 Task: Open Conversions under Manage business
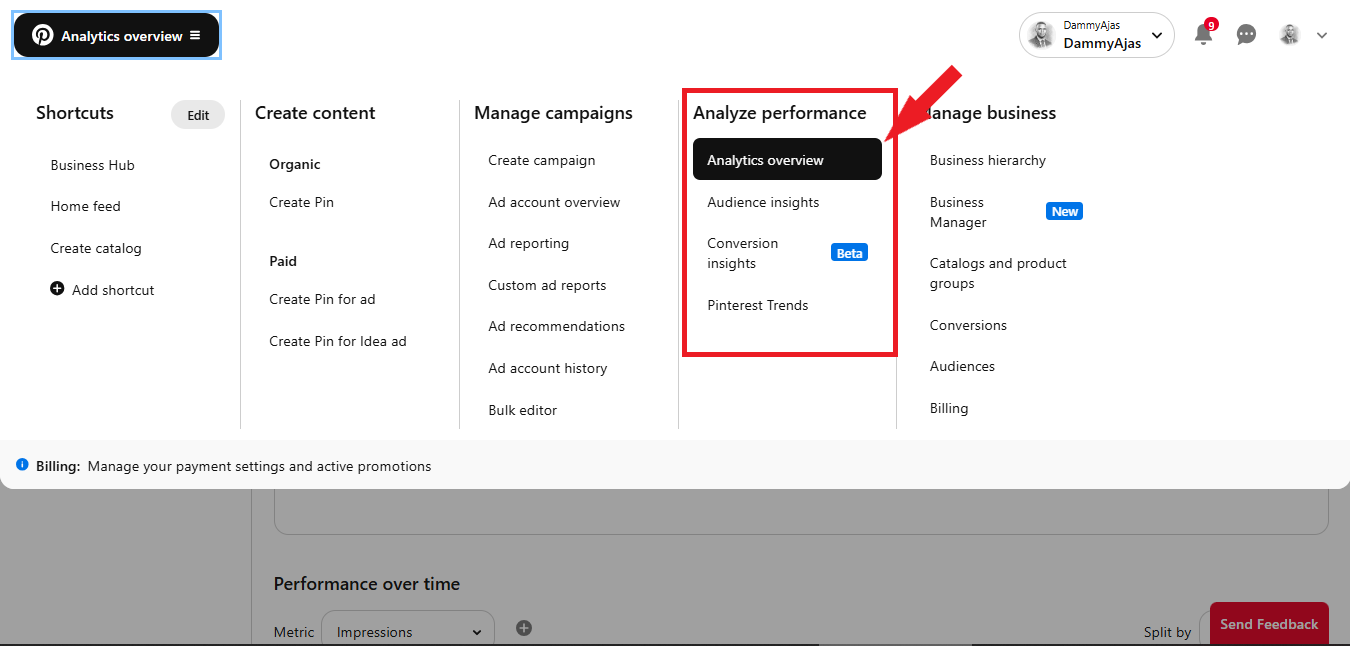[968, 325]
